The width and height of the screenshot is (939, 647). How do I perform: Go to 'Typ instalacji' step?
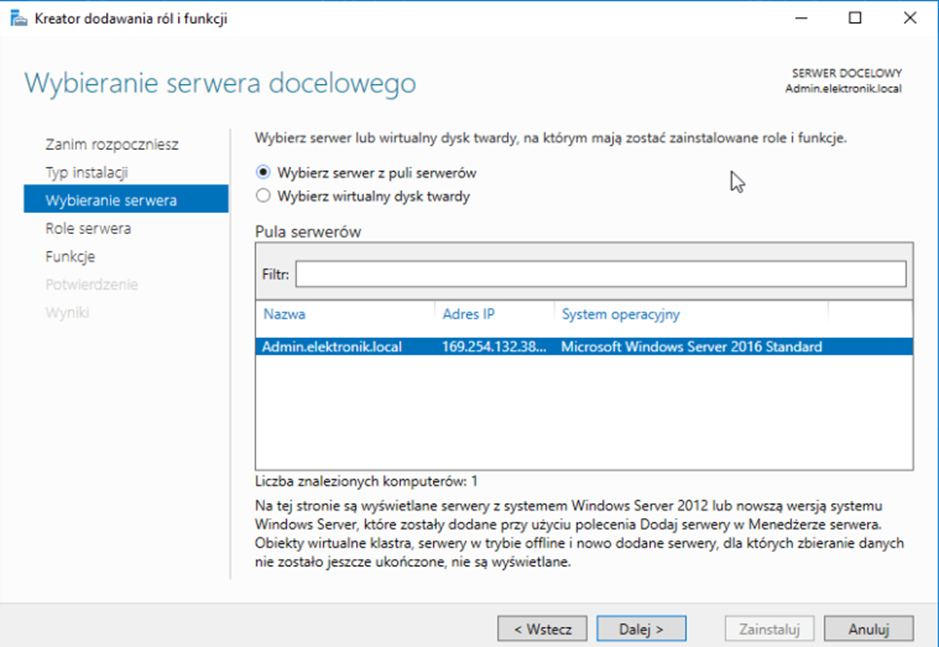(87, 172)
